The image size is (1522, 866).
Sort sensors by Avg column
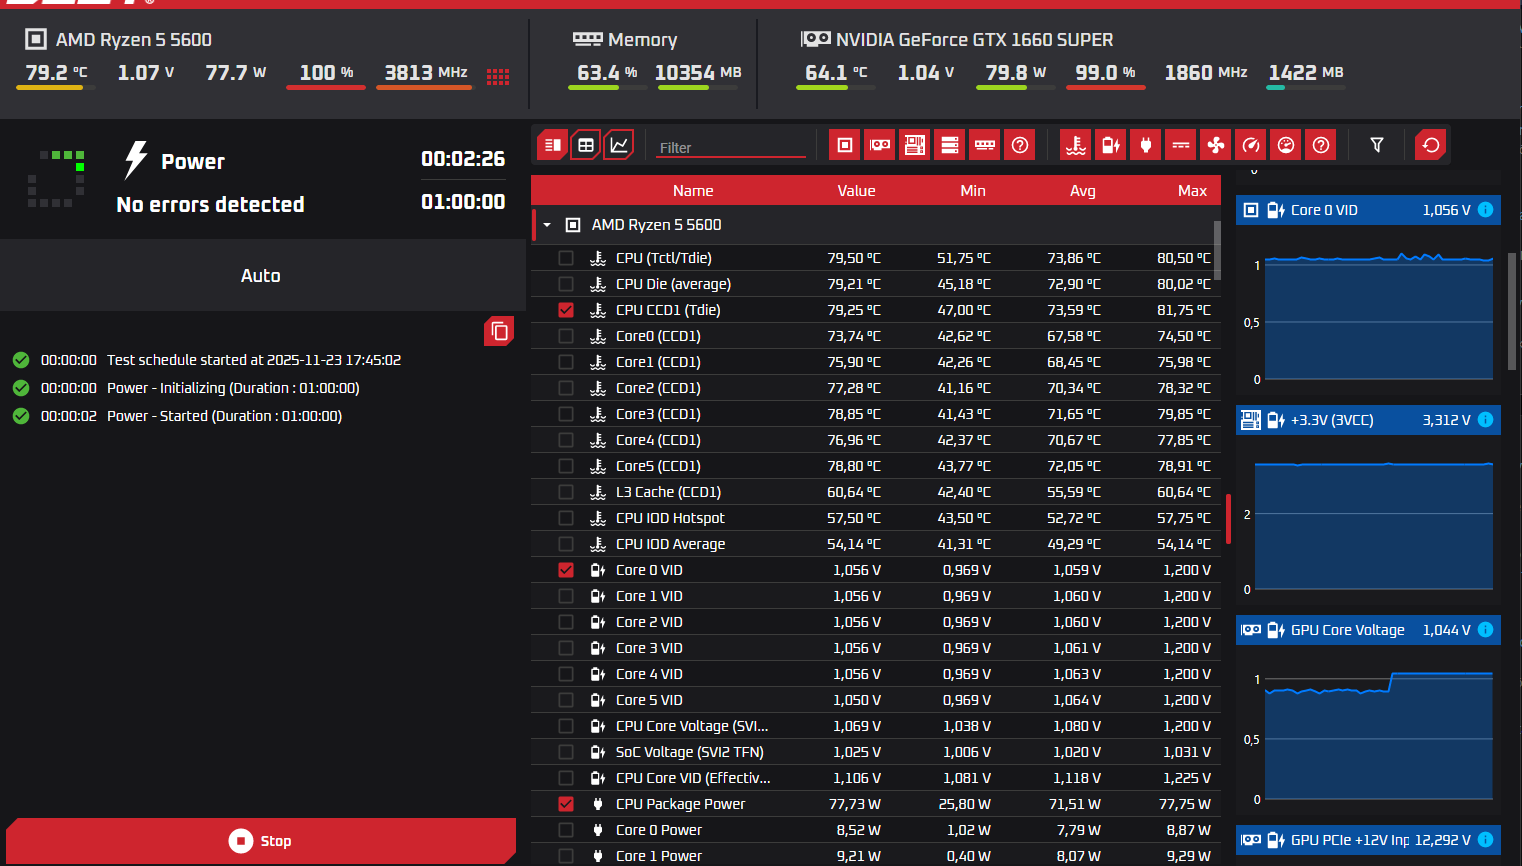click(1083, 190)
